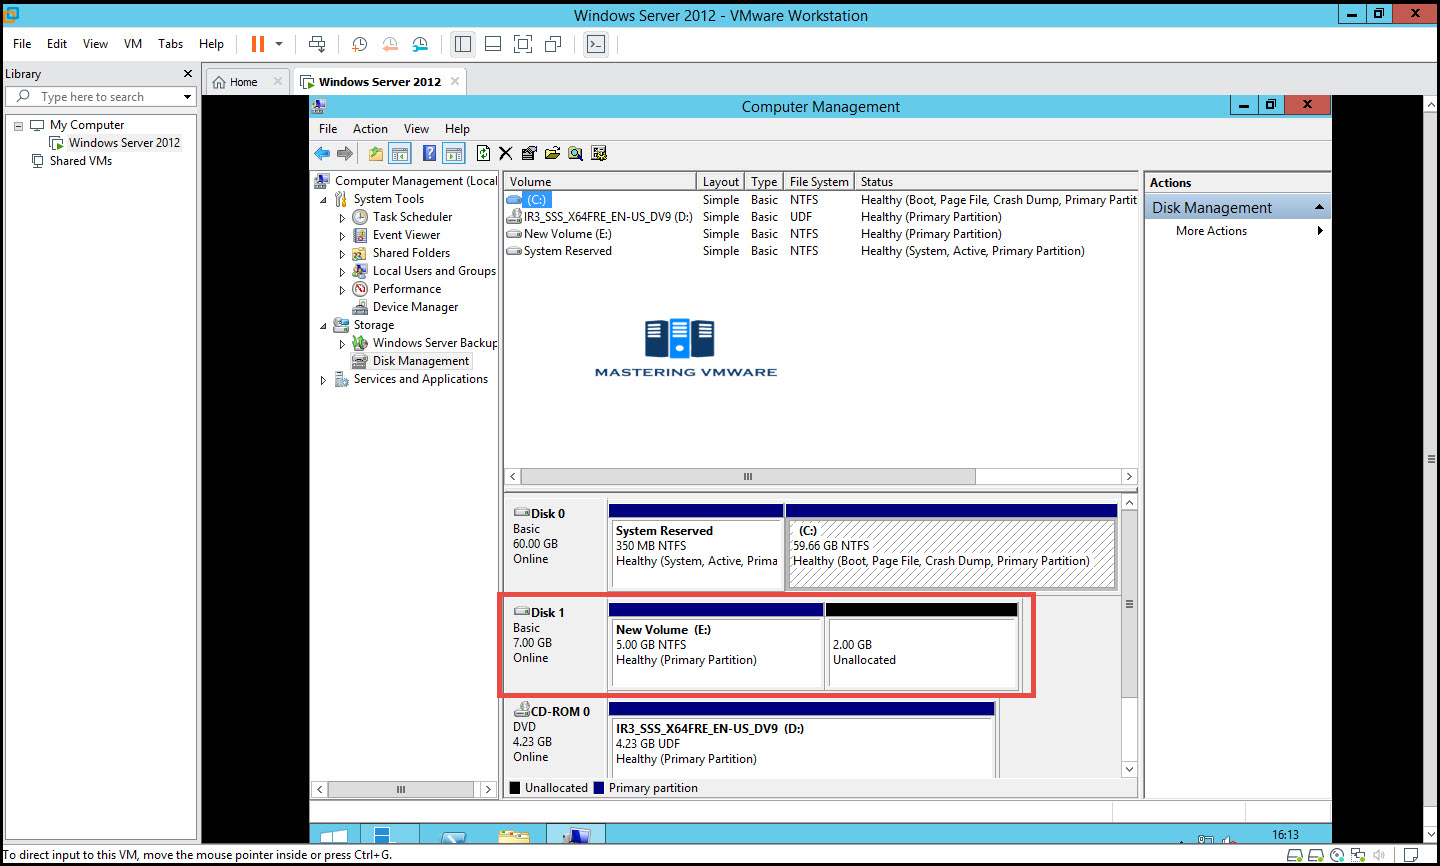The image size is (1440, 866).
Task: Sort by the File System column header
Action: pyautogui.click(x=819, y=182)
